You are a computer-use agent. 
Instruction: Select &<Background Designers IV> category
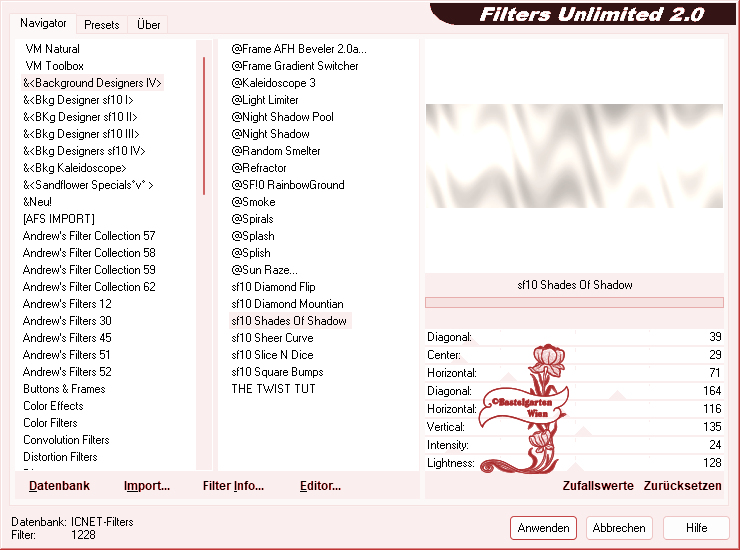click(x=92, y=83)
